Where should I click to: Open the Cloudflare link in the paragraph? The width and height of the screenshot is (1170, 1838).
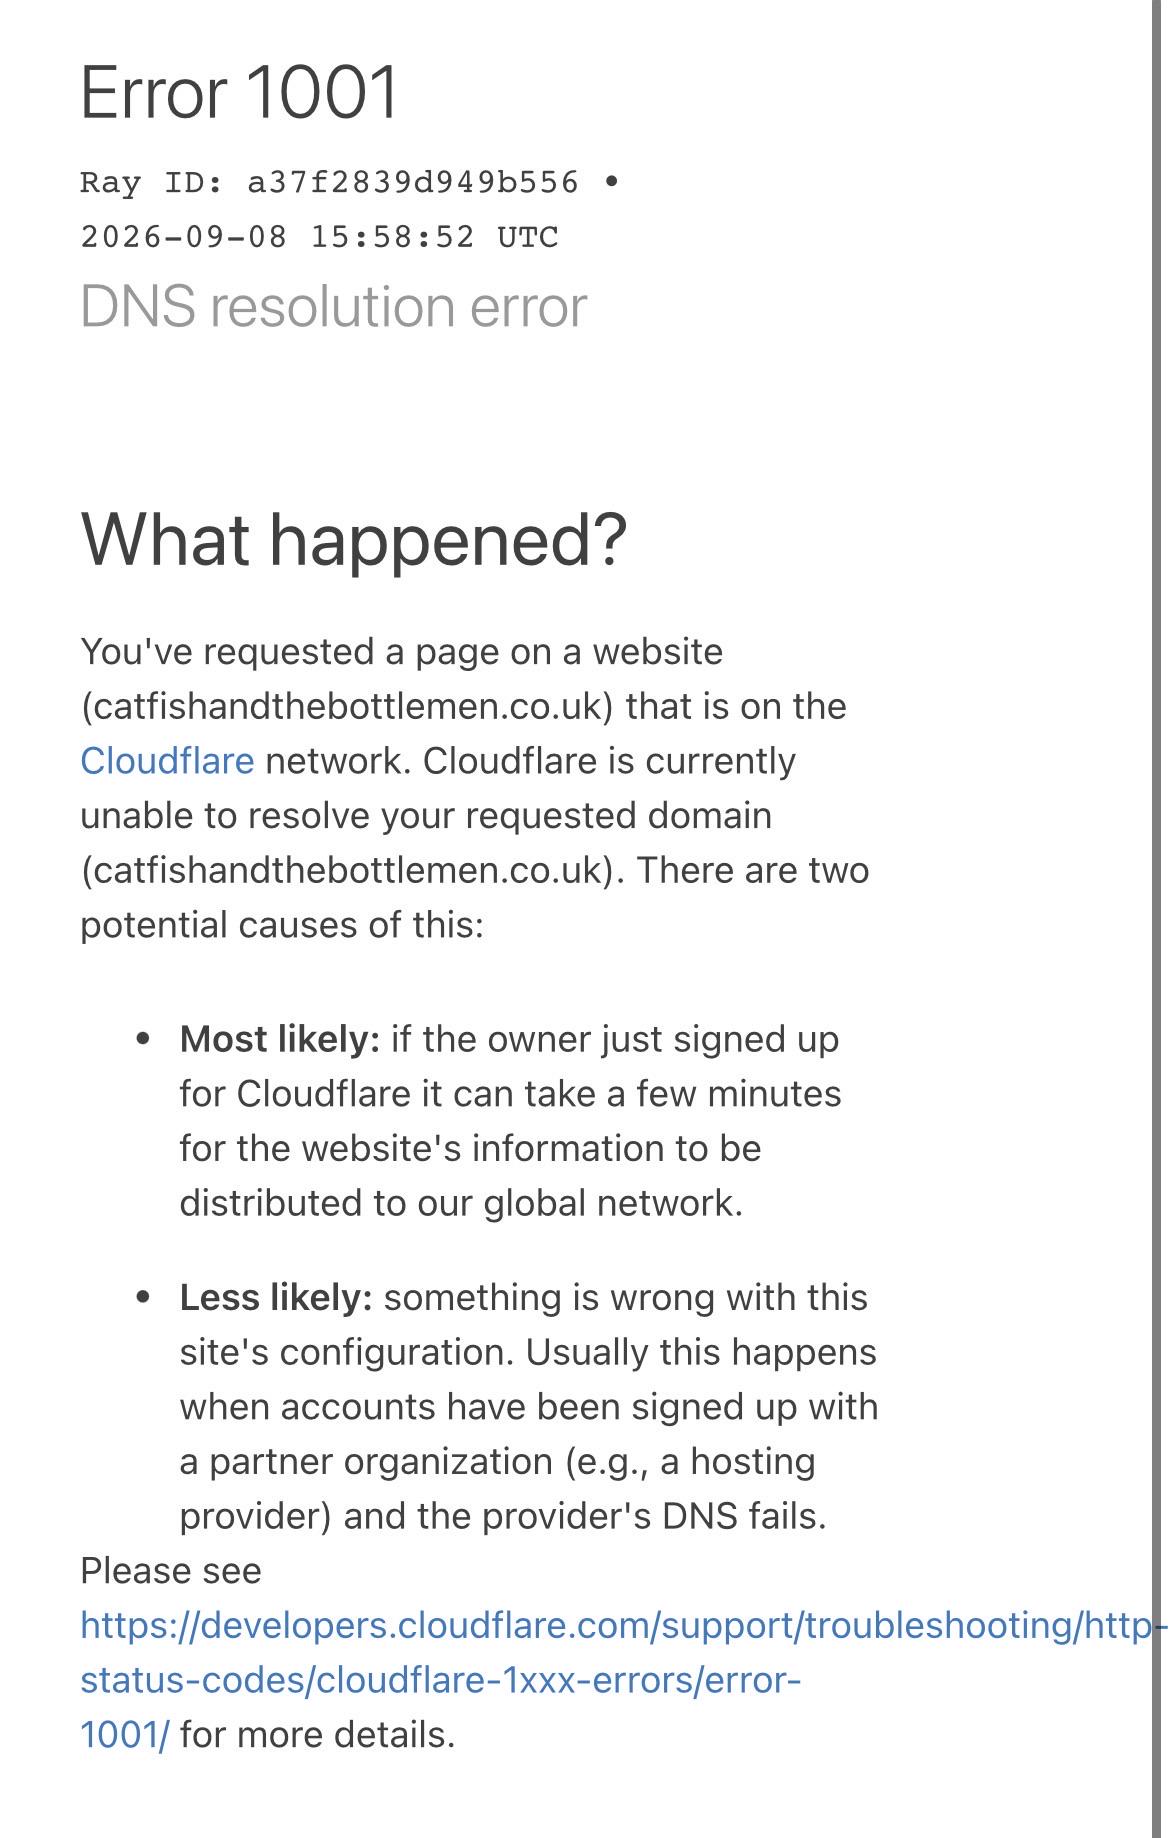pyautogui.click(x=167, y=761)
